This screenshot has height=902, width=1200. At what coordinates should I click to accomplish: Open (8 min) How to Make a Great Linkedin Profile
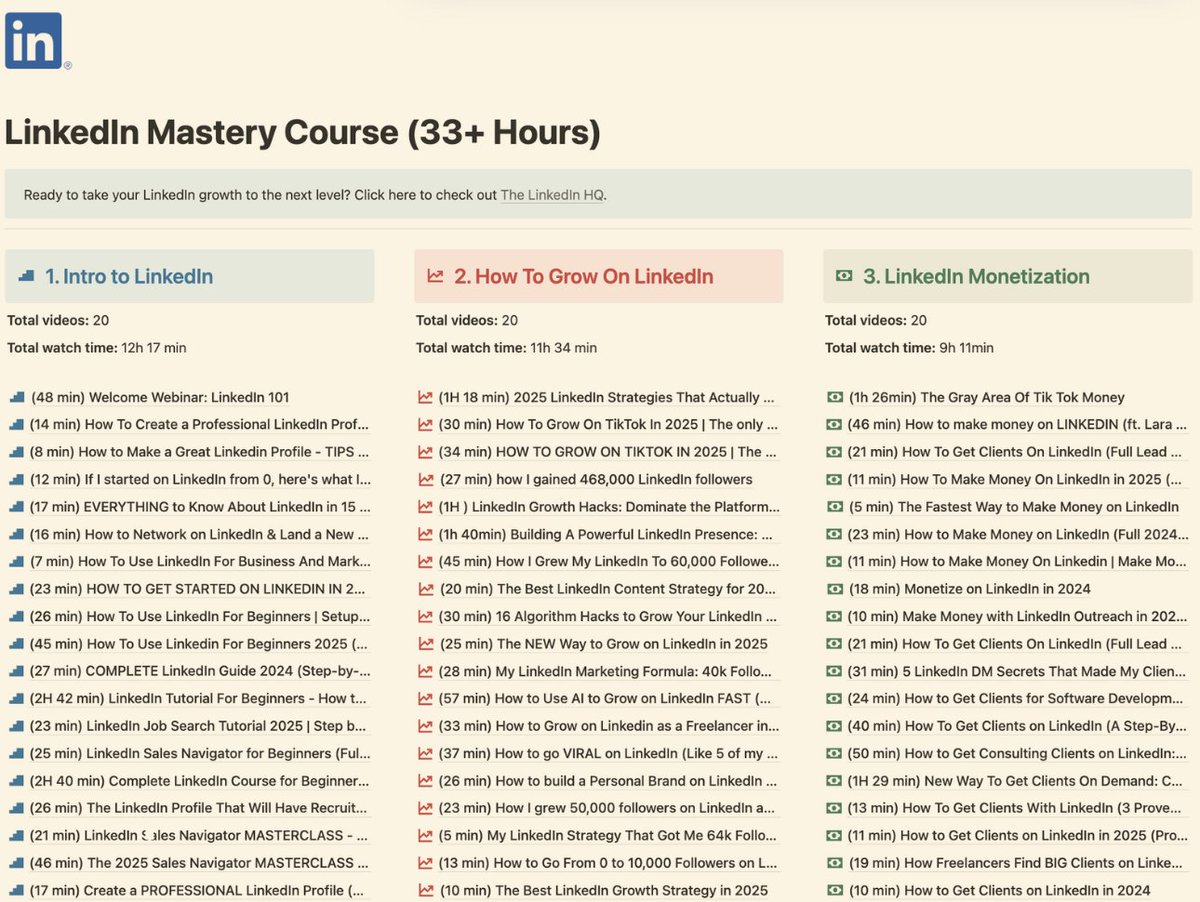[x=200, y=452]
